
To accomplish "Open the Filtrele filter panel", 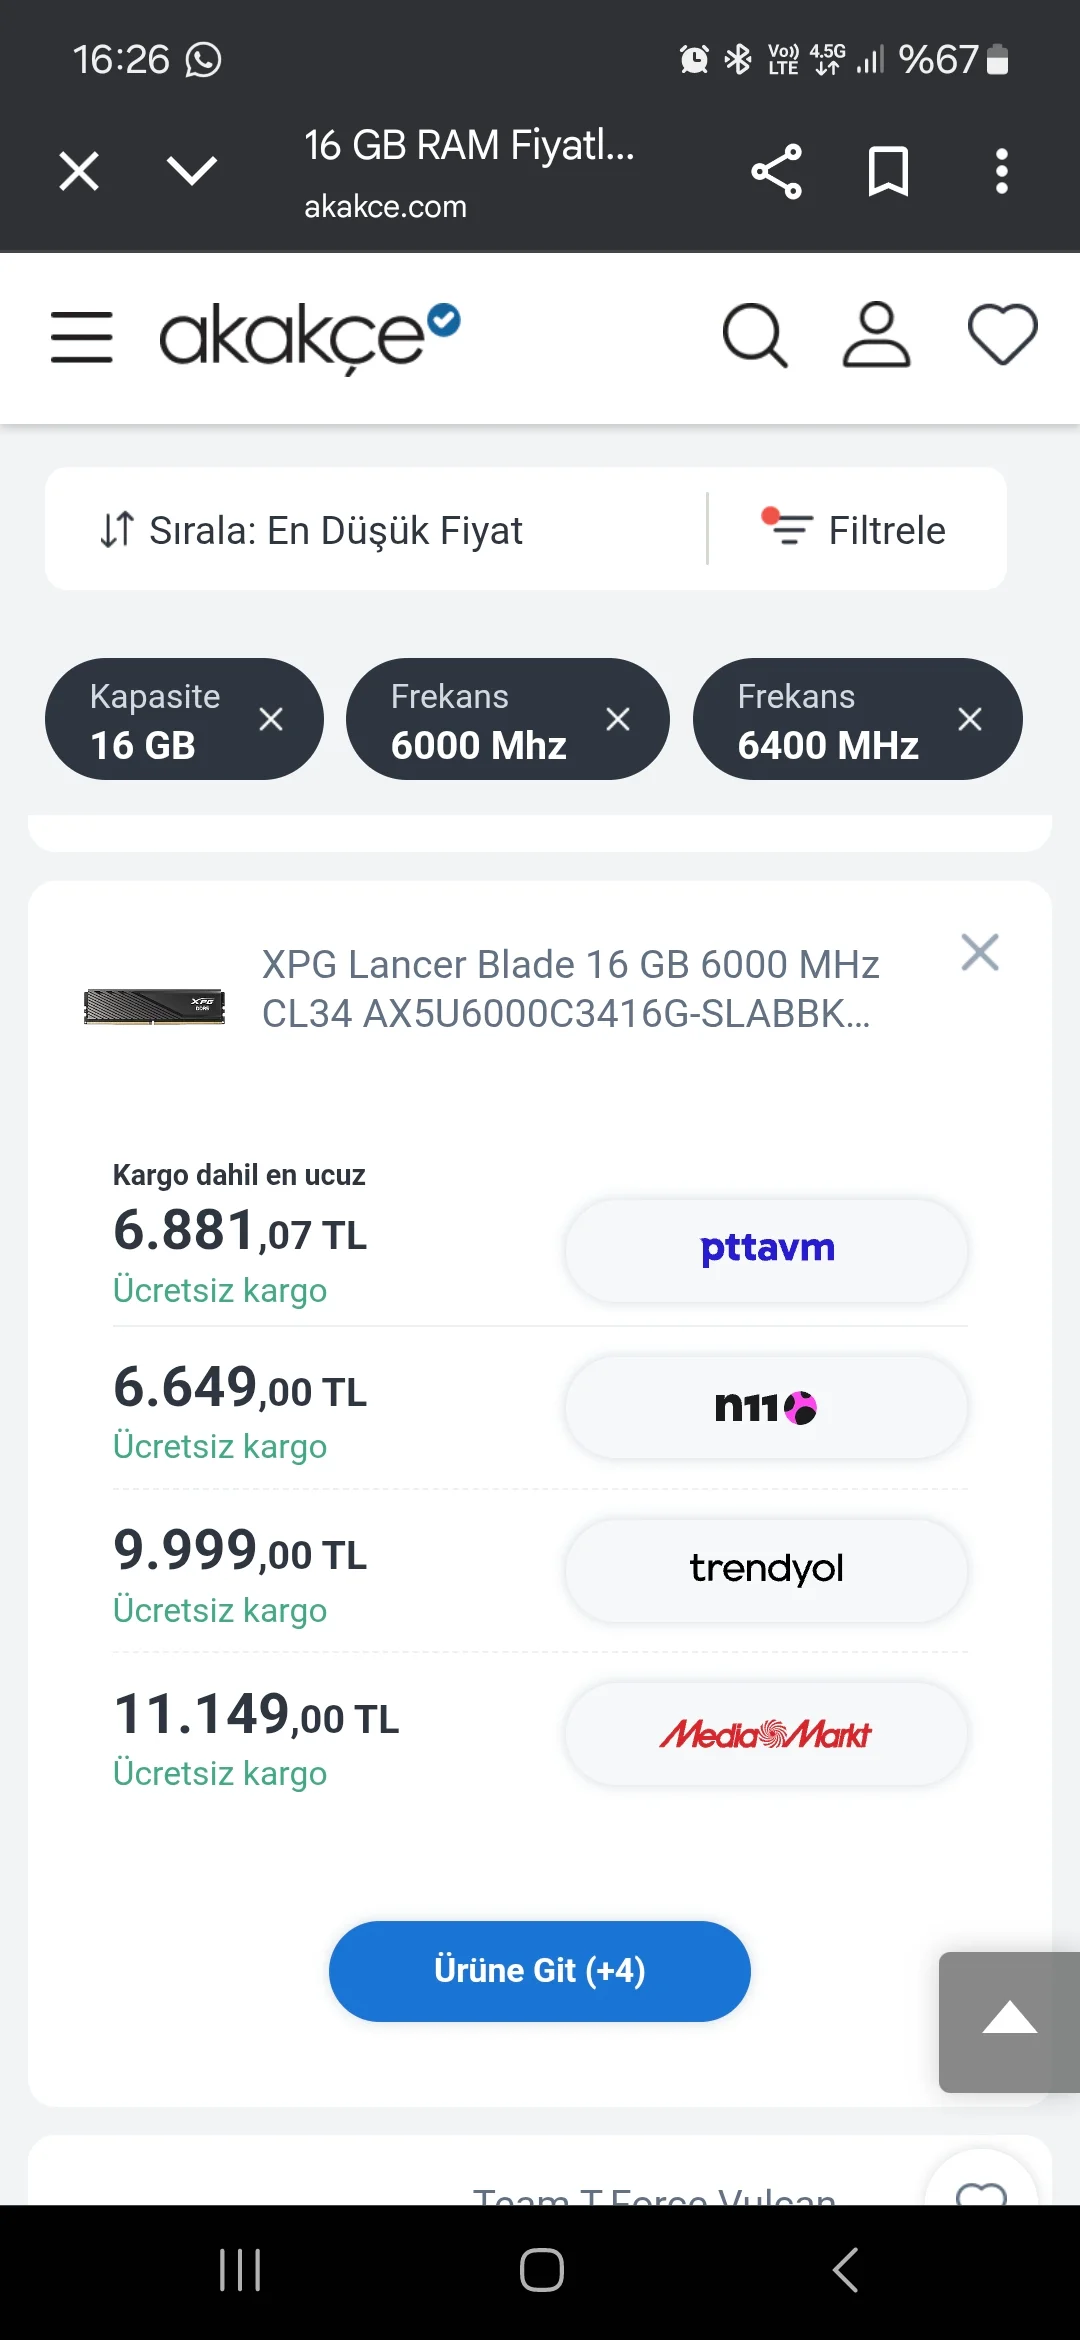I will (855, 530).
